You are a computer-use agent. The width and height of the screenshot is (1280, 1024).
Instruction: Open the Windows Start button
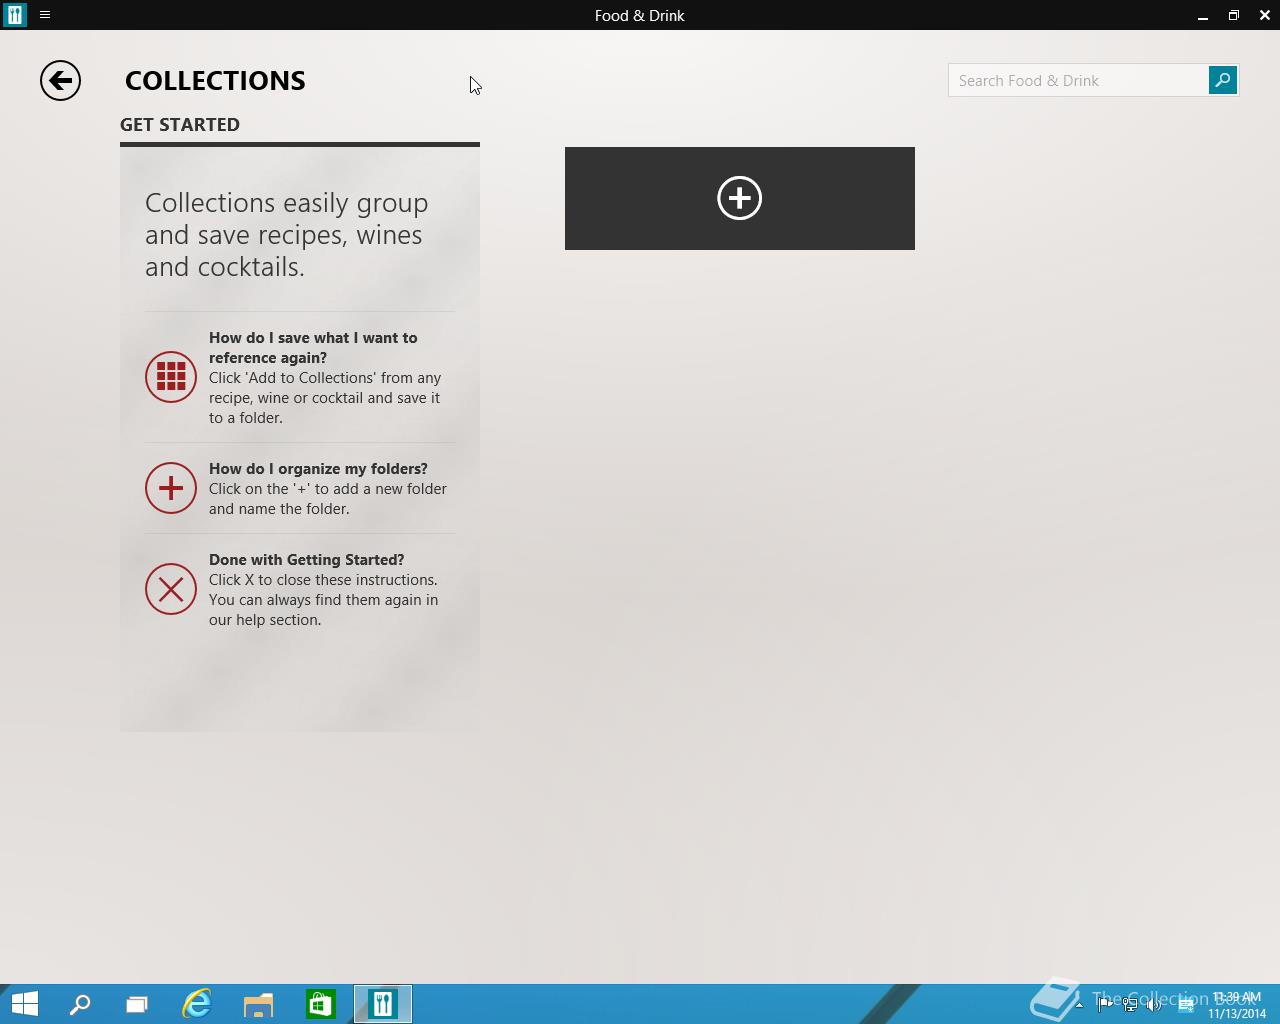click(24, 1004)
